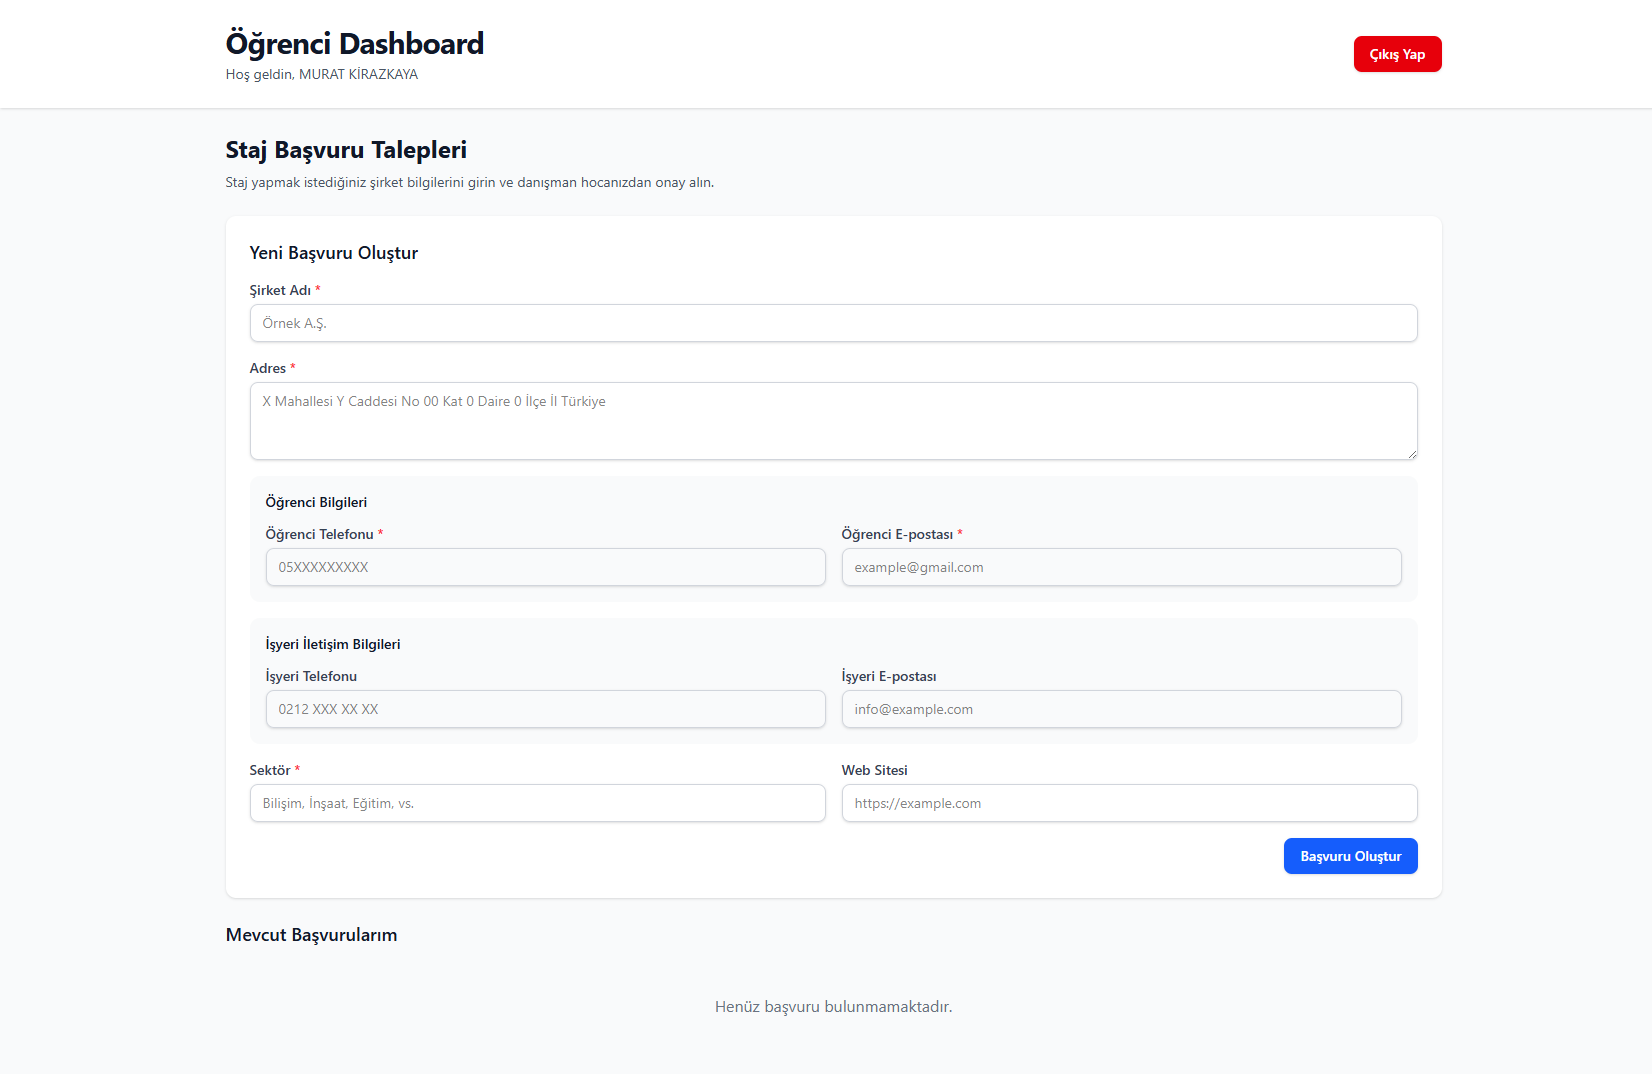
Task: Grab the Adres textarea resize handle
Action: (x=1412, y=454)
